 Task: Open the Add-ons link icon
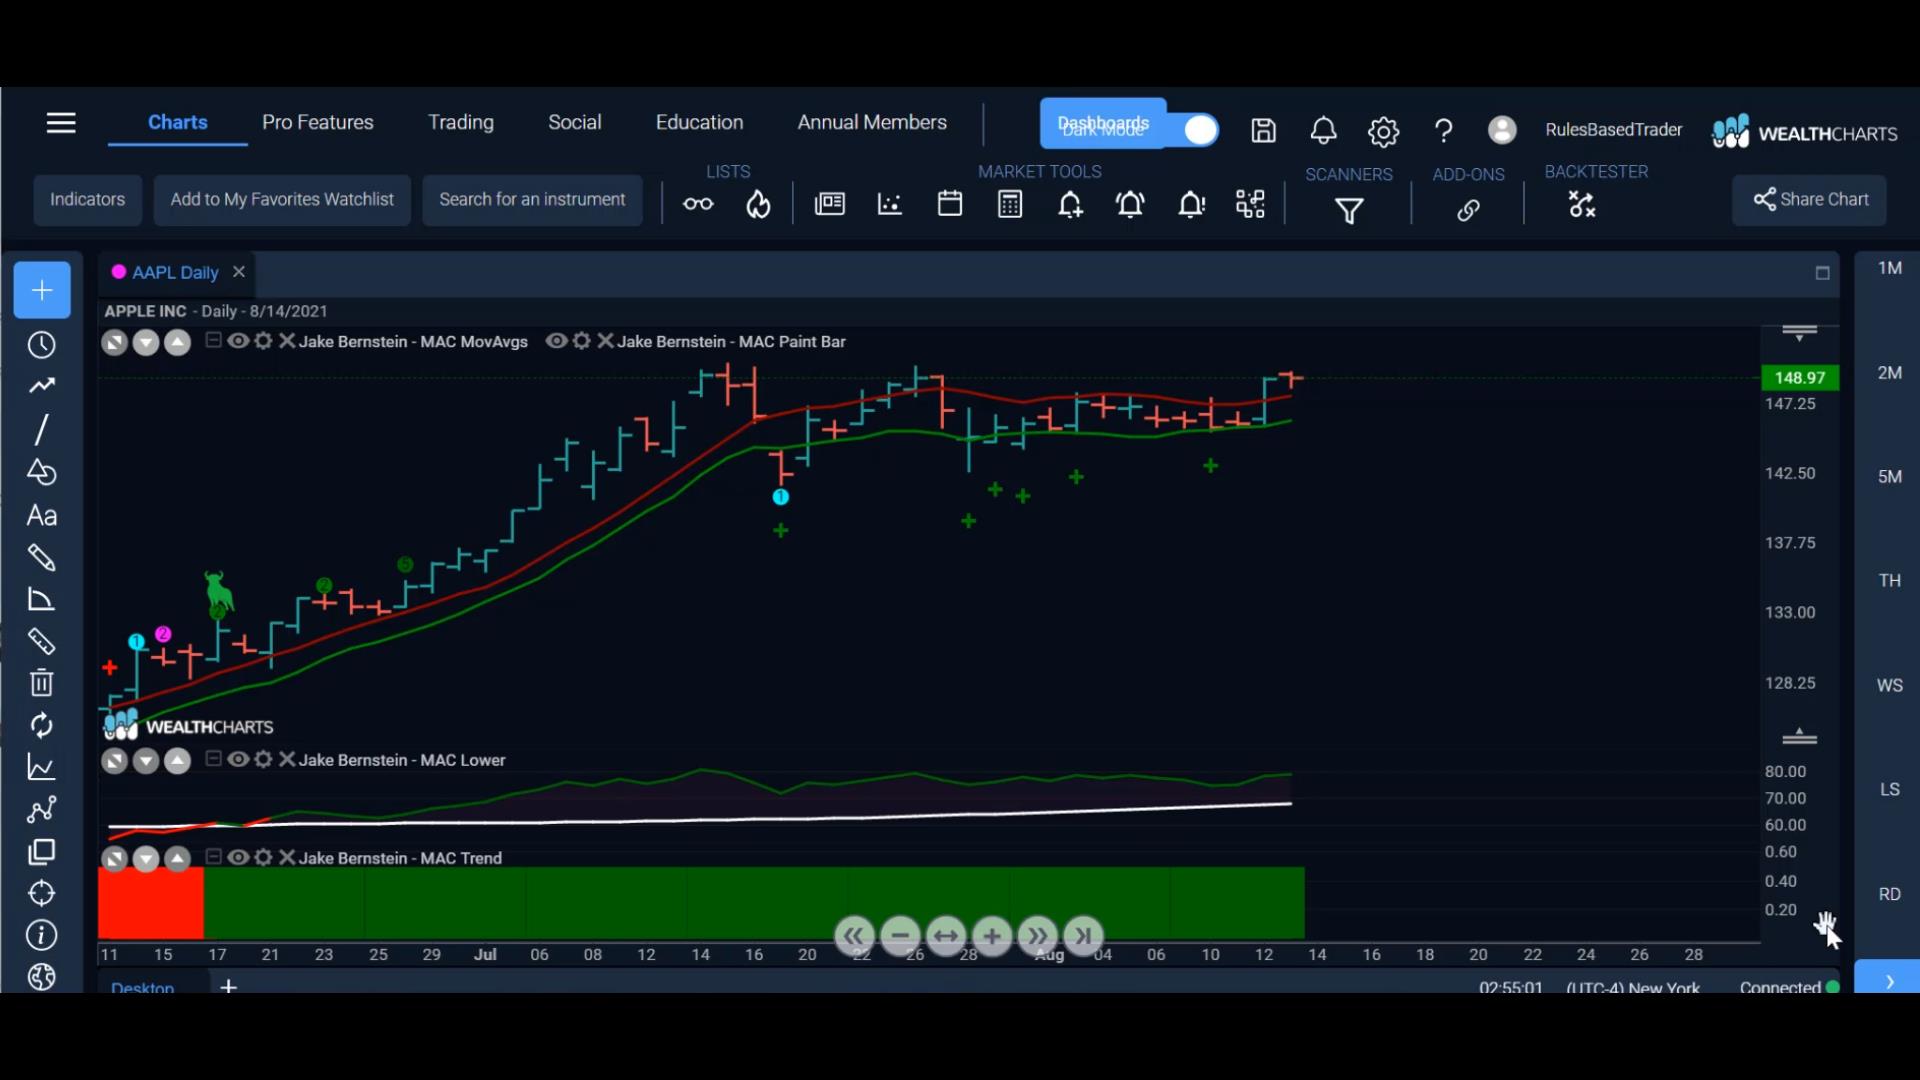pos(1468,210)
